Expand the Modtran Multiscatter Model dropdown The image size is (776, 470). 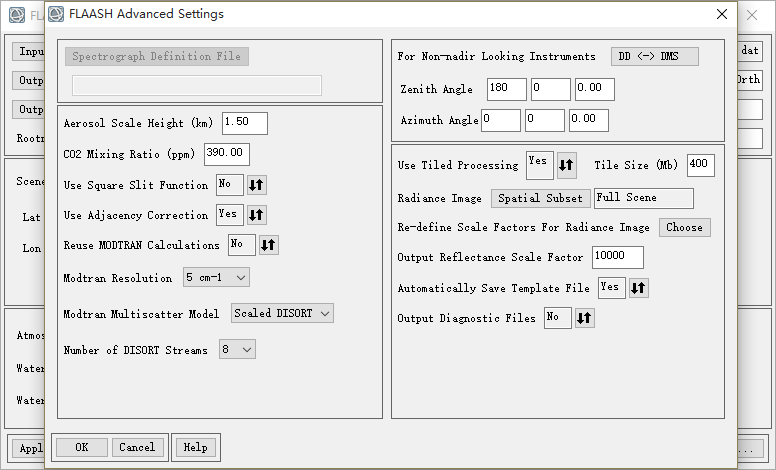coord(282,314)
